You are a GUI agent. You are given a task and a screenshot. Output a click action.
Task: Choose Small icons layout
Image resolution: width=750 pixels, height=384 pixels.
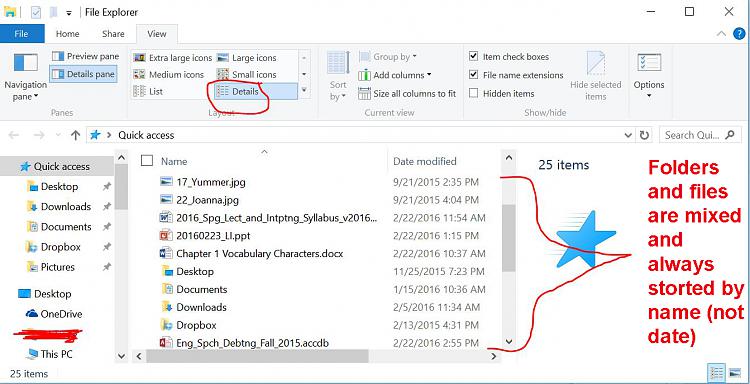[x=247, y=75]
